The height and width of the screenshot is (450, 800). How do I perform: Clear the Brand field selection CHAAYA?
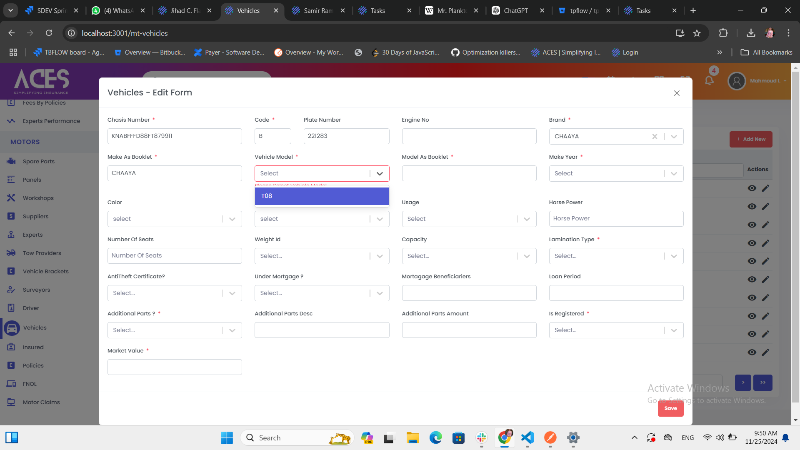tap(654, 137)
